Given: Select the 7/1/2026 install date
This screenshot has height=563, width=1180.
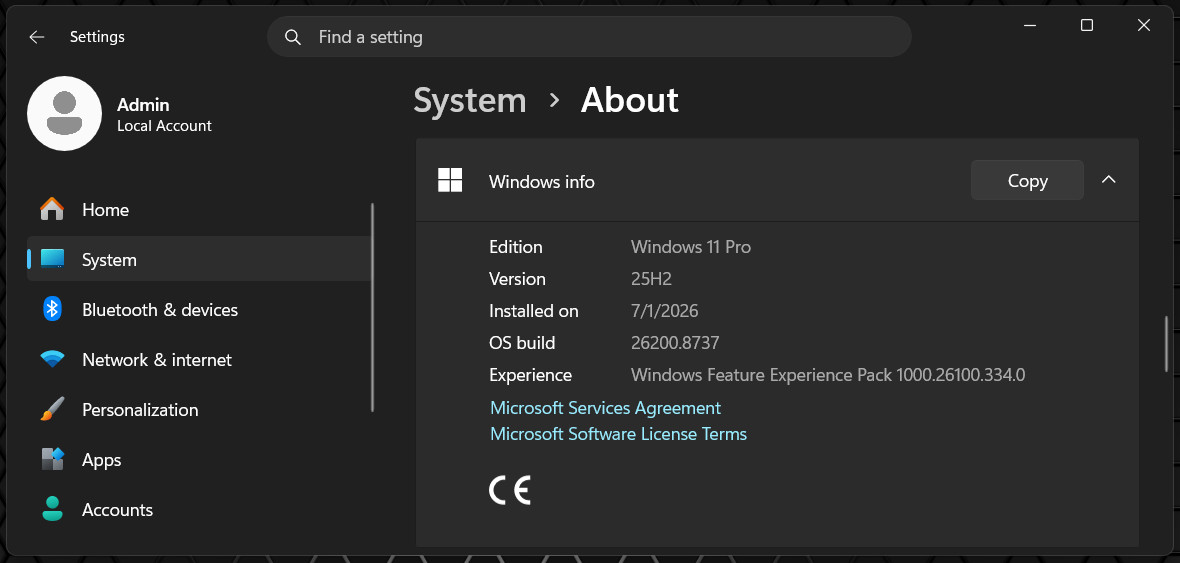Looking at the screenshot, I should [665, 311].
